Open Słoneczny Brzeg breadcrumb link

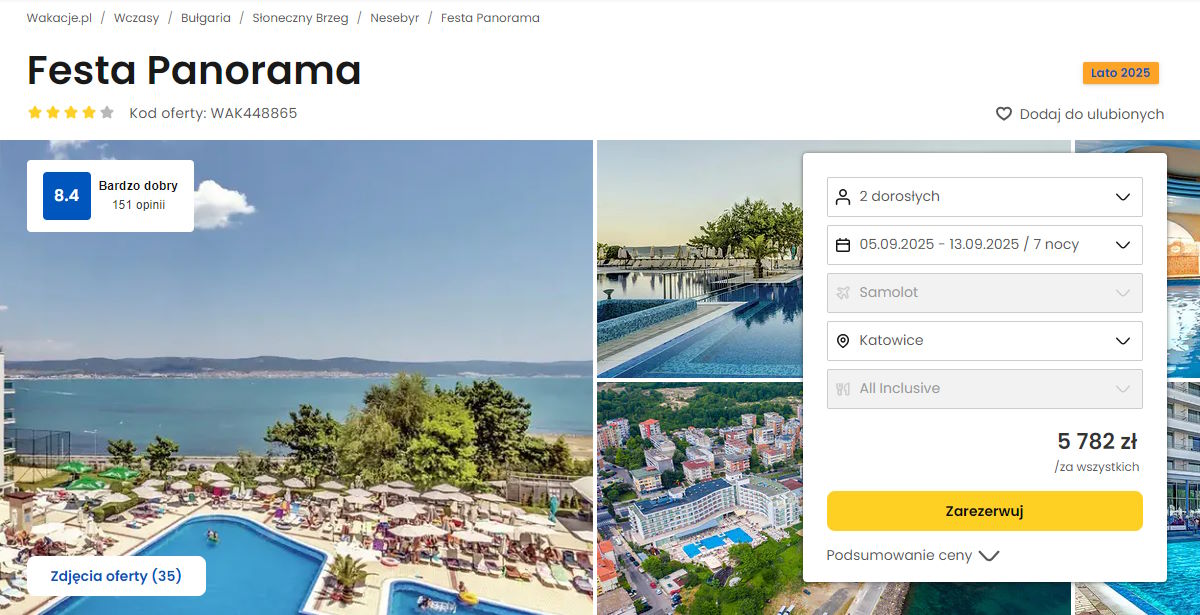(300, 18)
